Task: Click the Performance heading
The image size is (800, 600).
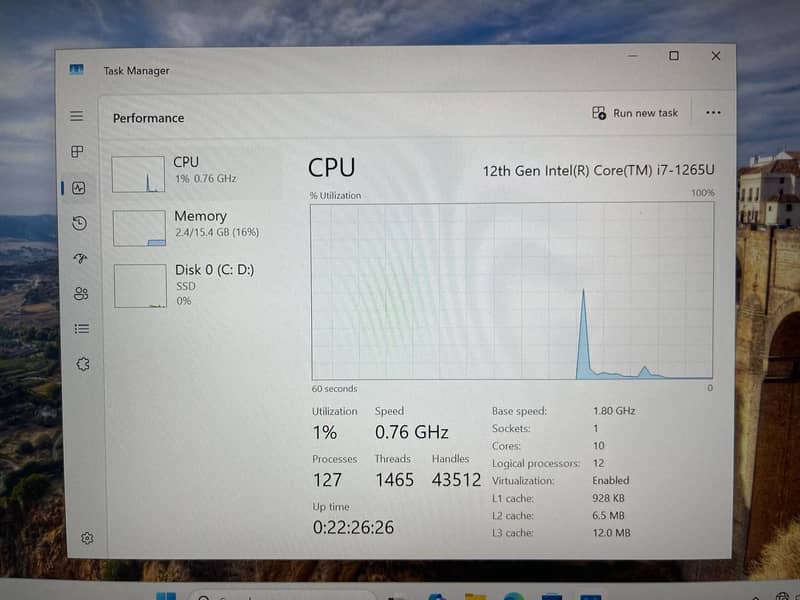Action: click(x=148, y=118)
